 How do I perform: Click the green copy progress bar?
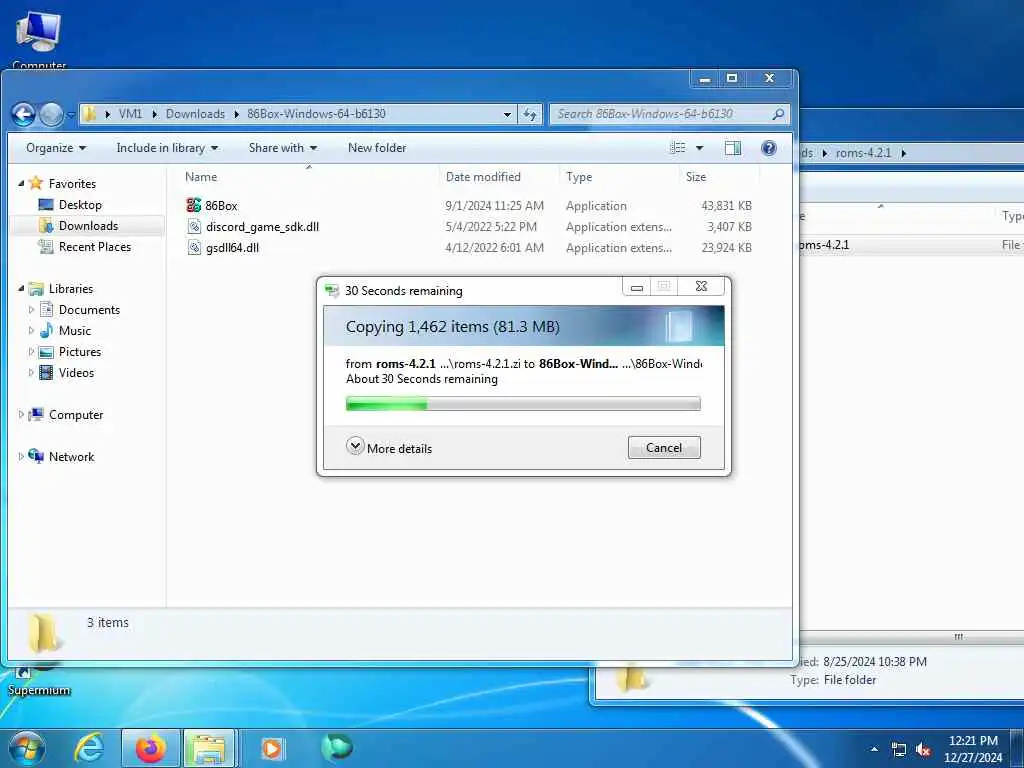coord(523,404)
